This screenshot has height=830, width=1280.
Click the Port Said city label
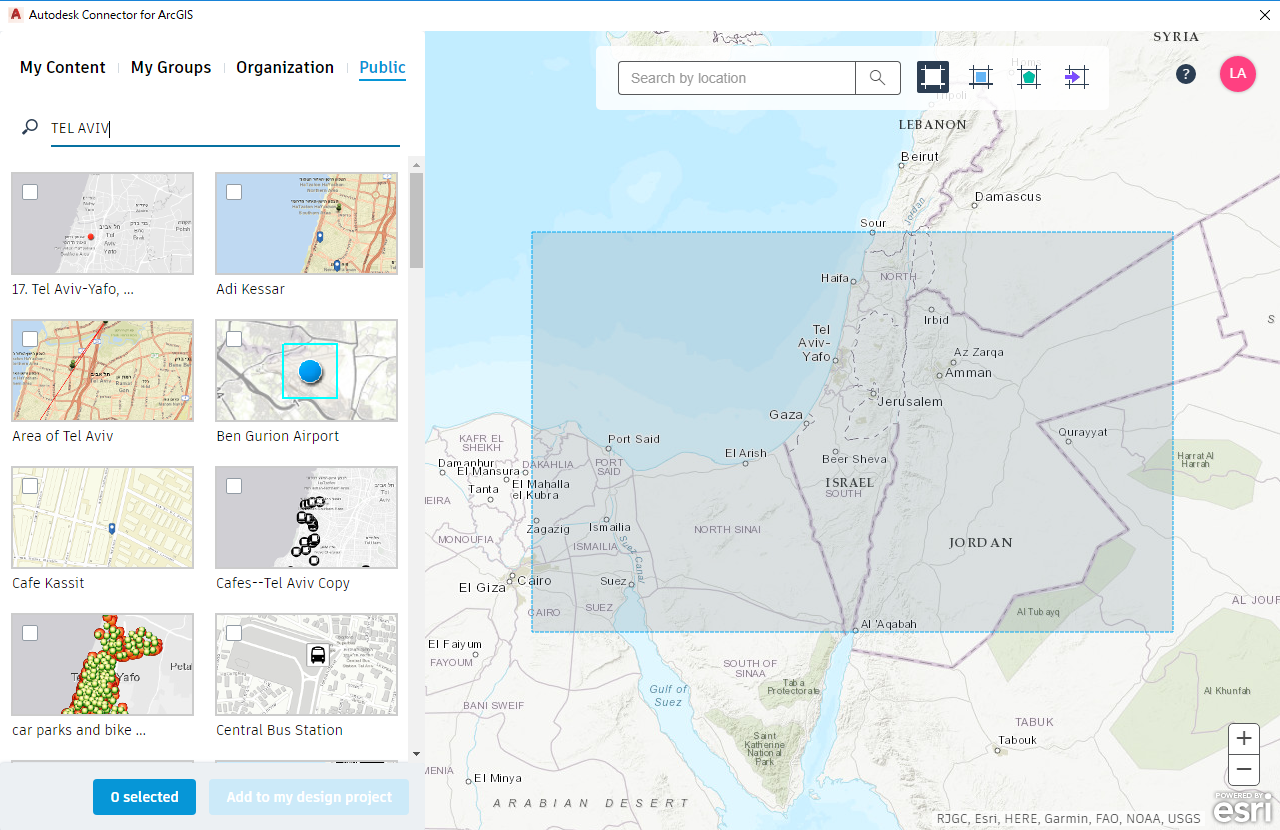[634, 439]
